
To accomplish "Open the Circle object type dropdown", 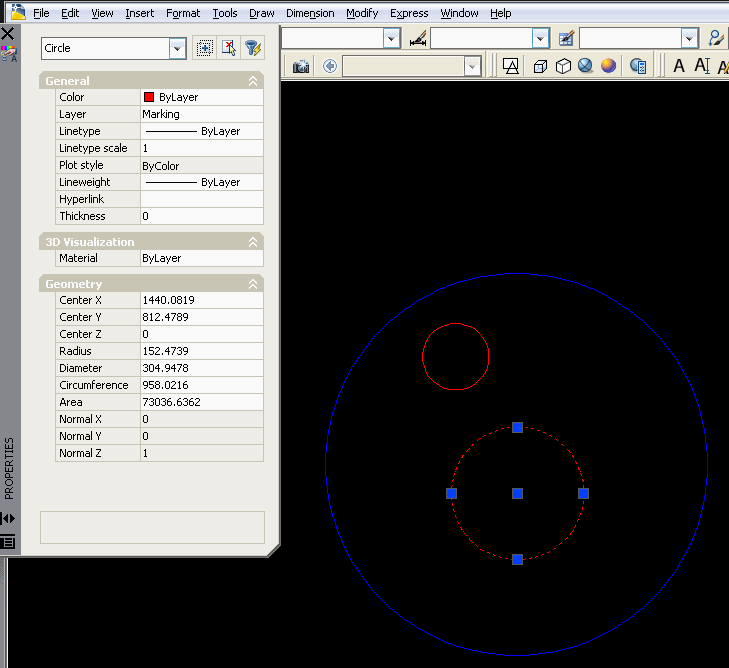I will [x=177, y=48].
